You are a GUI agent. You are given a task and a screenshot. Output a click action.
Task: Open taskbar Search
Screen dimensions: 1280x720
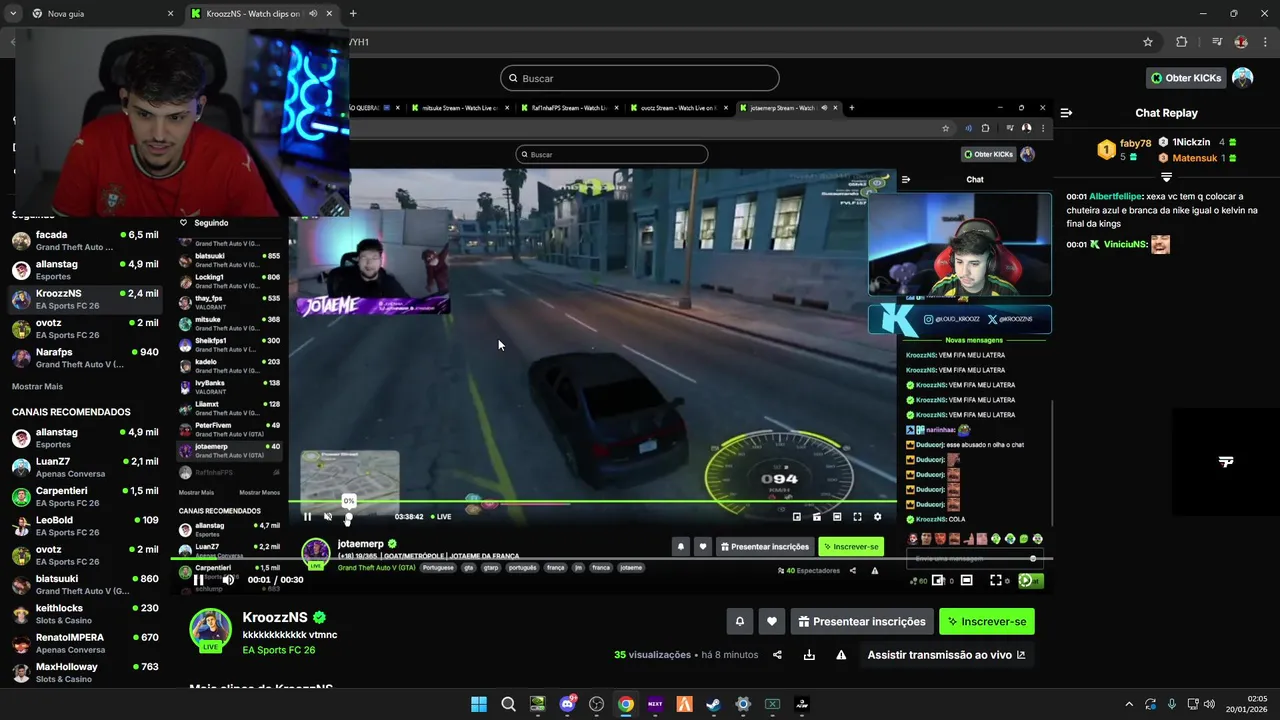tap(508, 704)
